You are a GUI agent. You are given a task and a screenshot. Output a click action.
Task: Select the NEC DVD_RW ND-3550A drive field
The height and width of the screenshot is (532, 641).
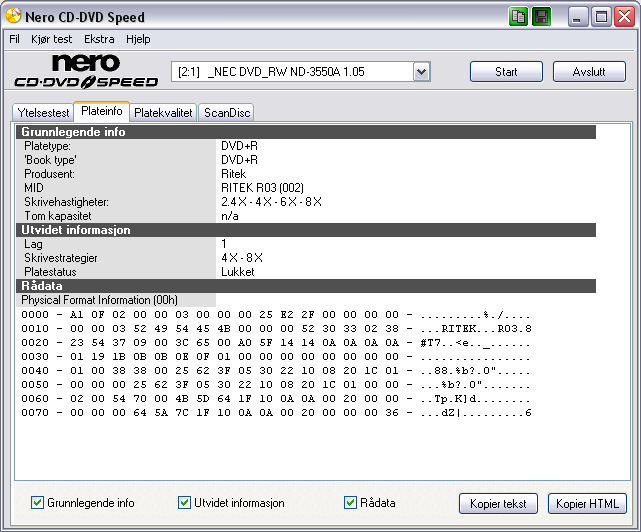292,72
